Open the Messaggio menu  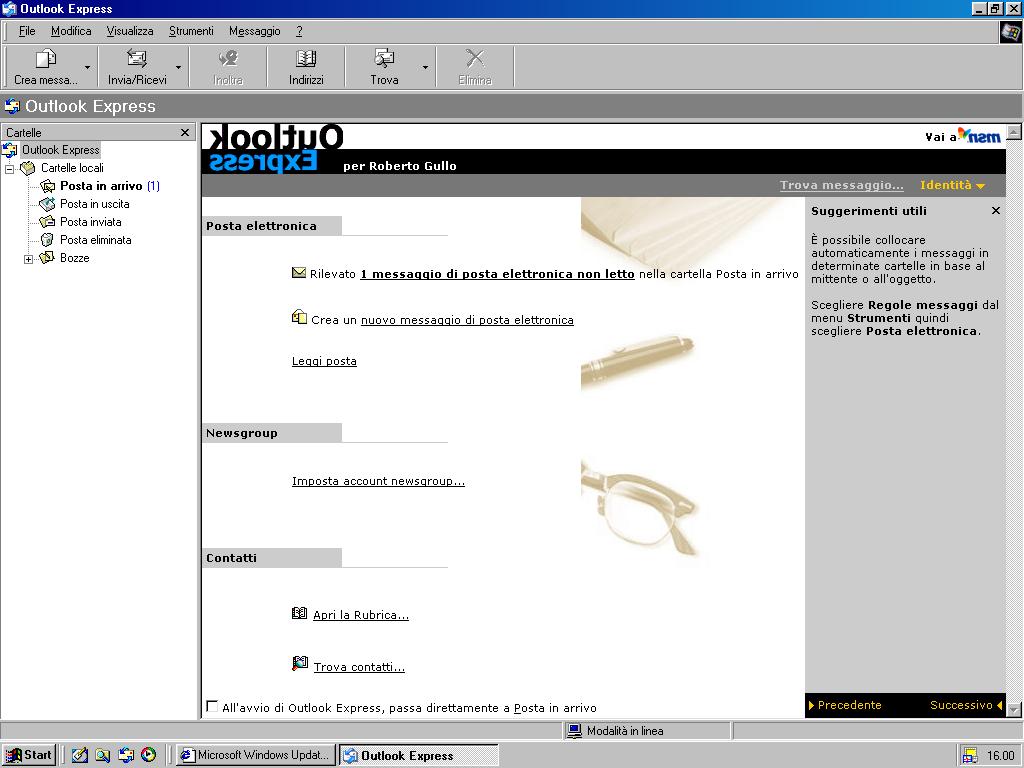coord(255,31)
